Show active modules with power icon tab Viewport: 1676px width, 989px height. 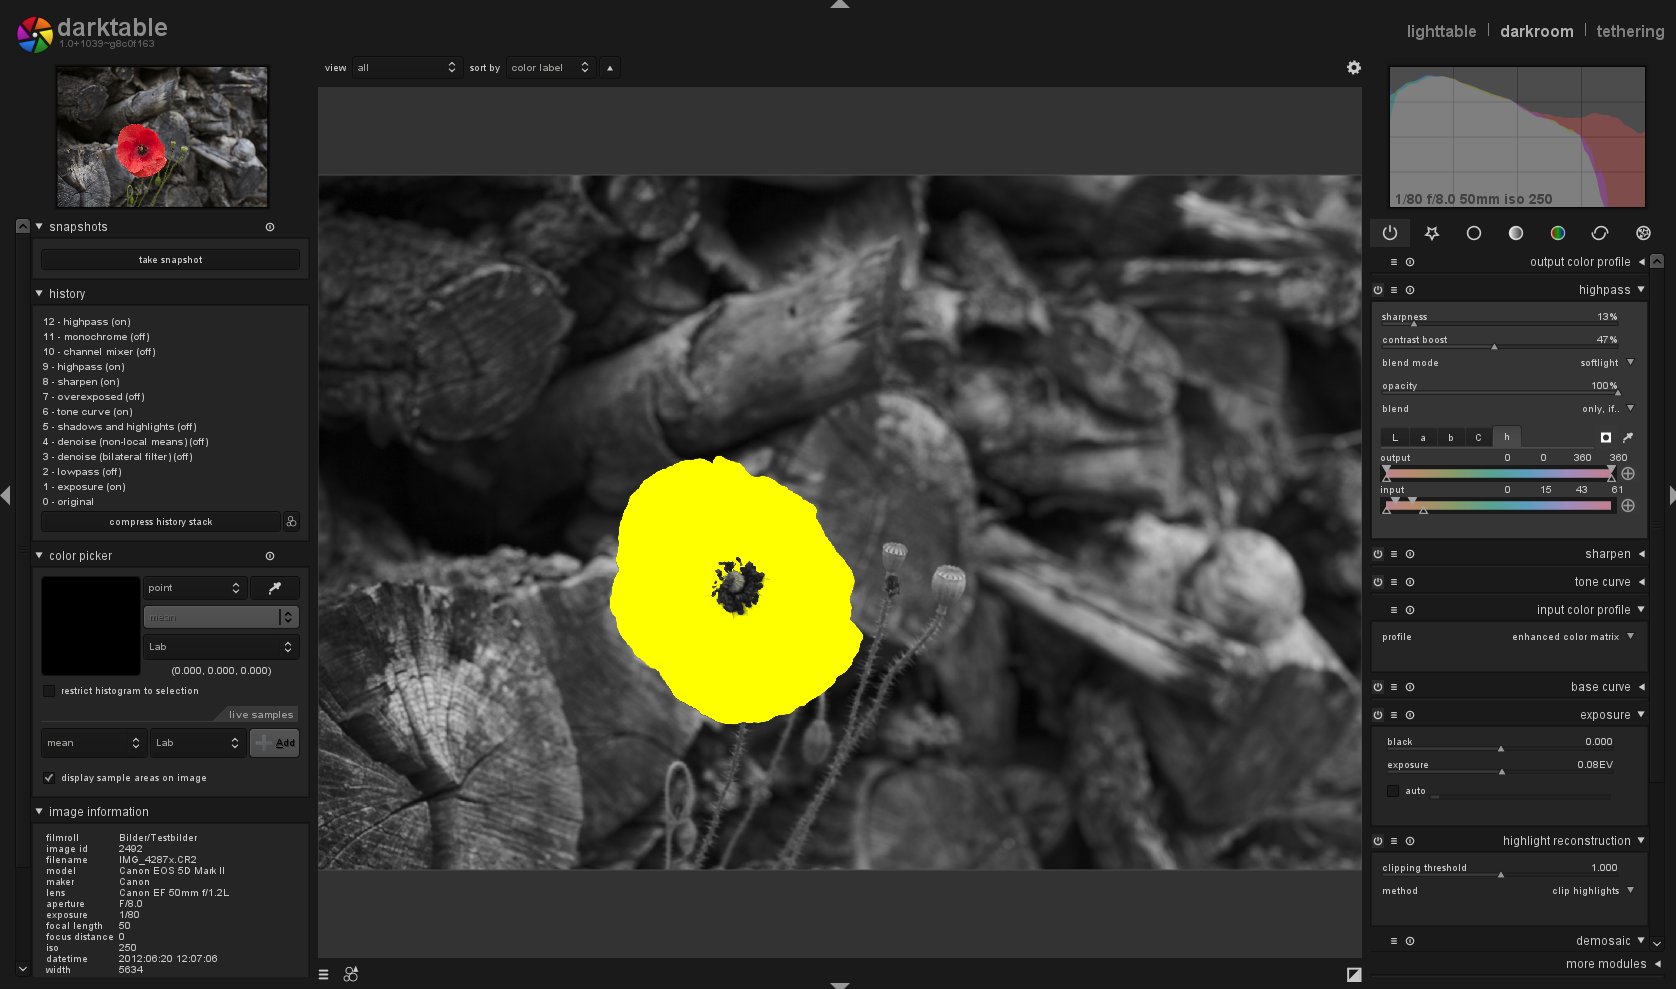point(1390,233)
